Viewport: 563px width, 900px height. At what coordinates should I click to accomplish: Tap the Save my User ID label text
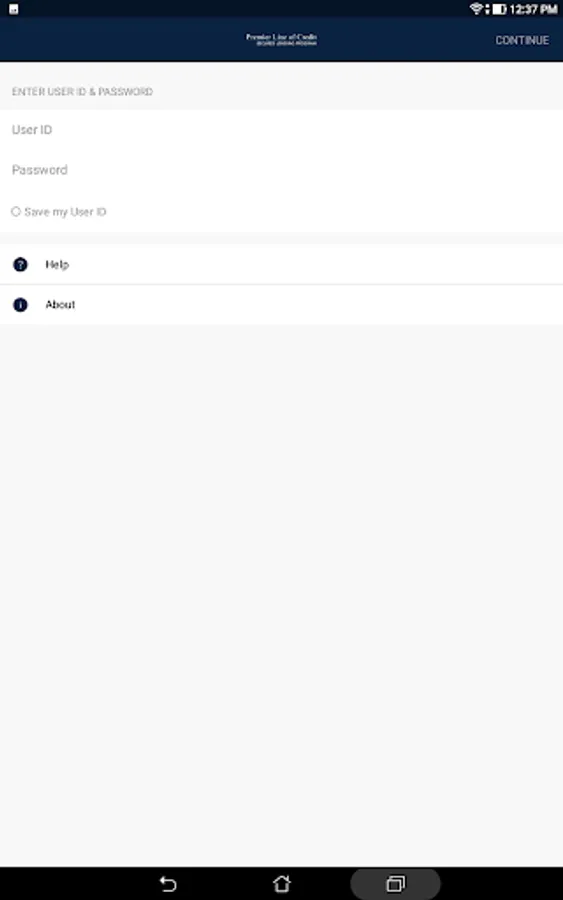pyautogui.click(x=65, y=212)
